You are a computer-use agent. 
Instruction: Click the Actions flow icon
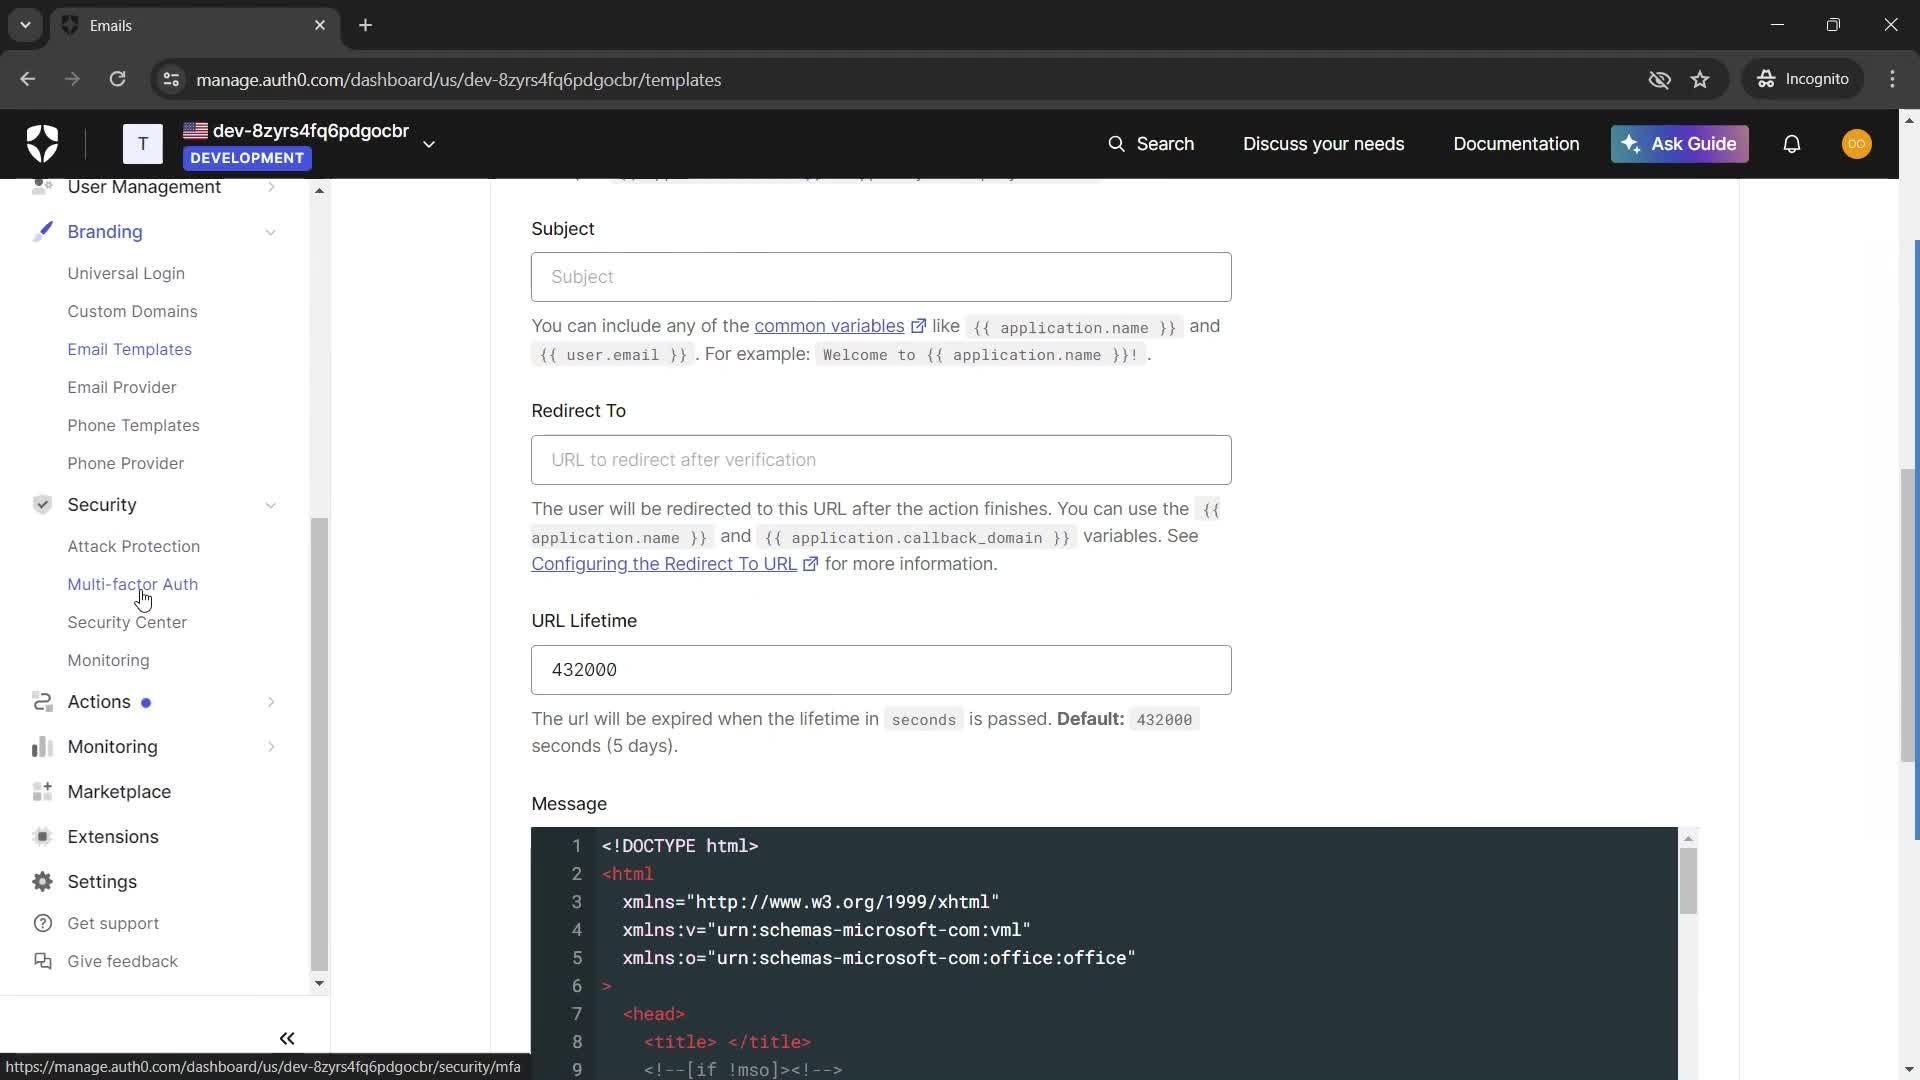coord(42,702)
